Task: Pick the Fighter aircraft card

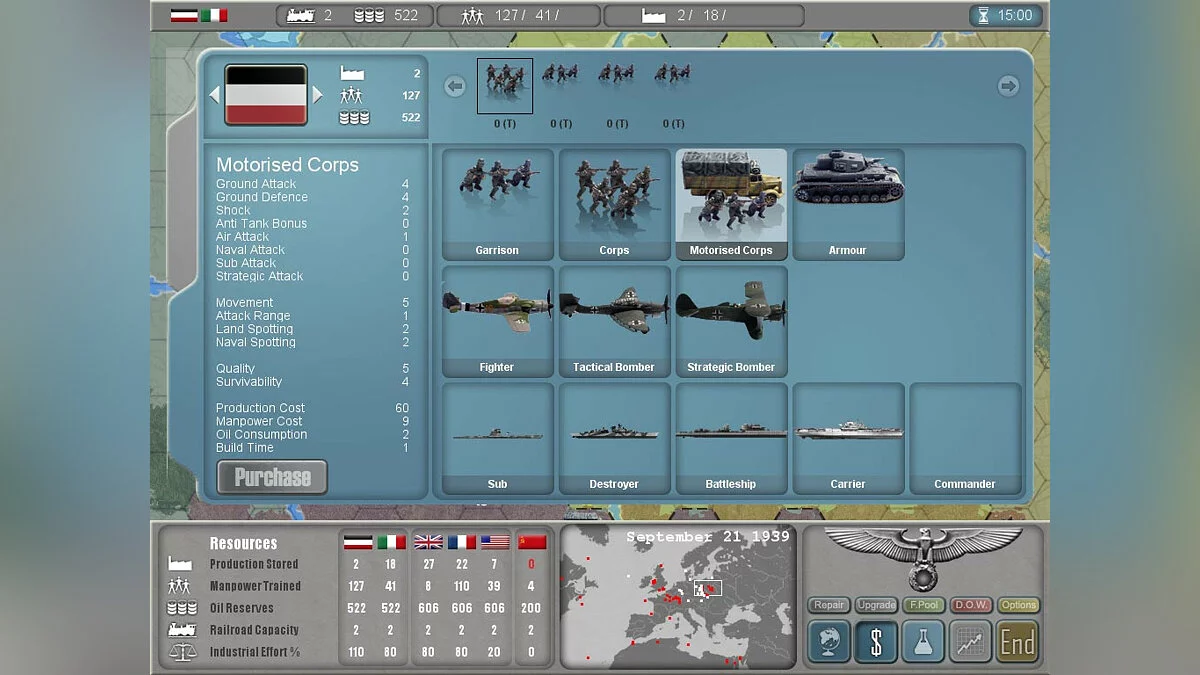Action: (x=497, y=322)
